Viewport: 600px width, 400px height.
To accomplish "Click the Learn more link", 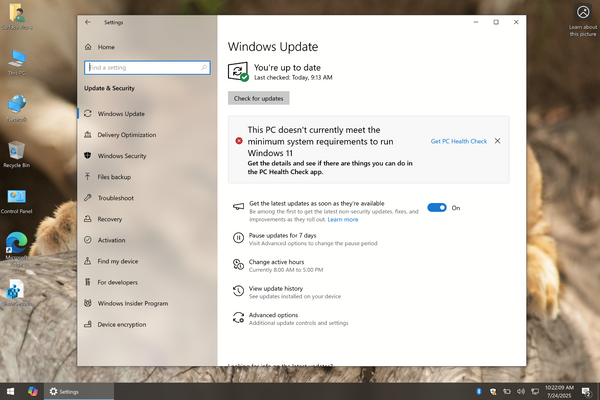I will click(343, 219).
